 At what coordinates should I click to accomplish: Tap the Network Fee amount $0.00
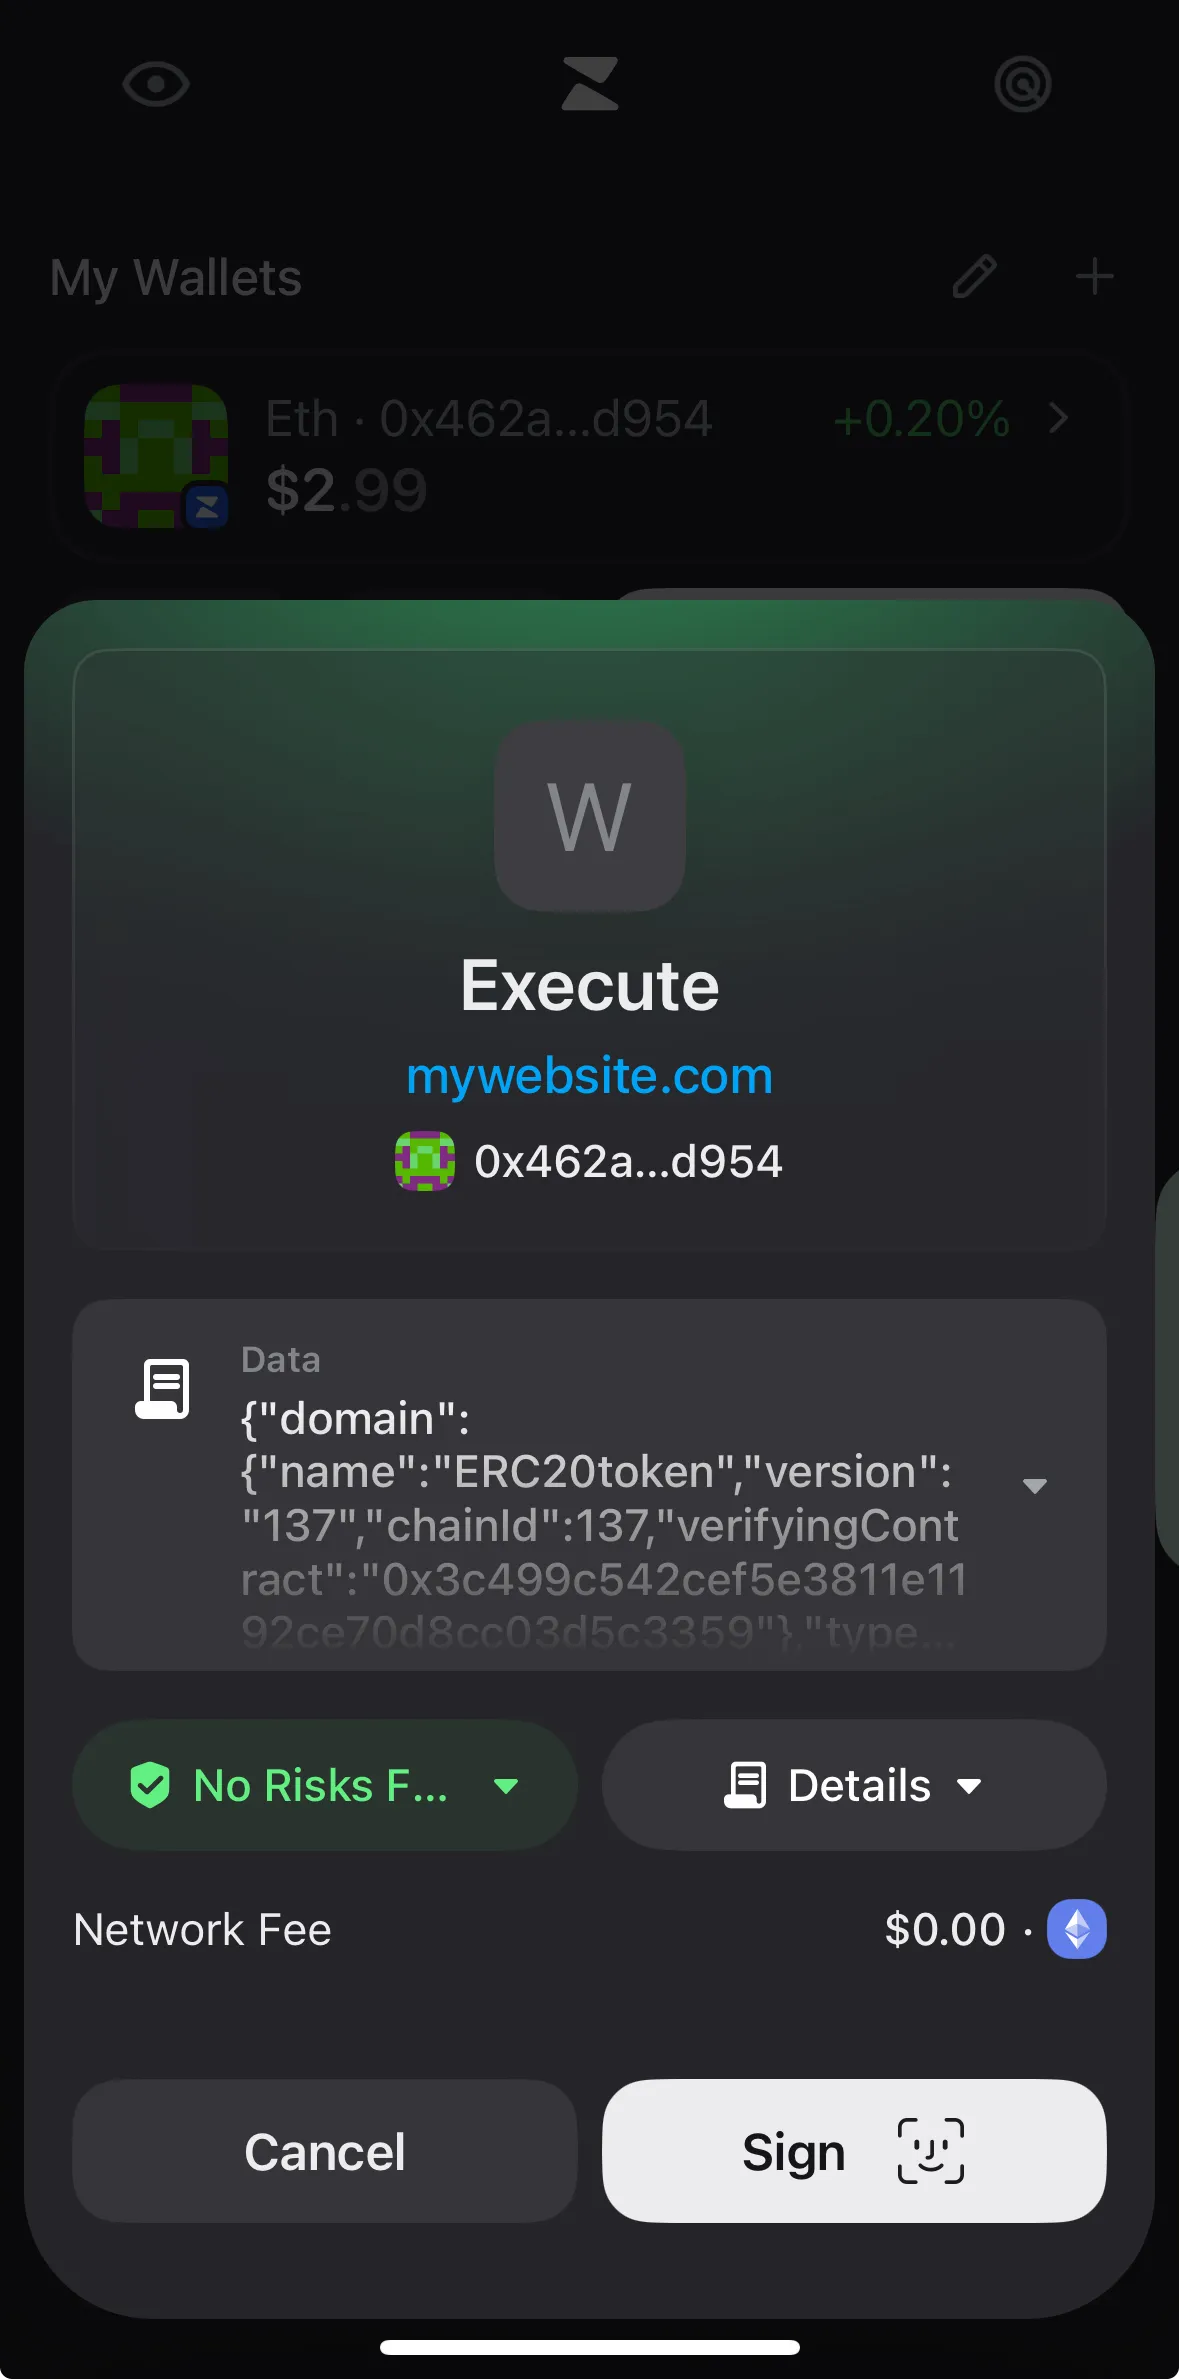point(944,1930)
